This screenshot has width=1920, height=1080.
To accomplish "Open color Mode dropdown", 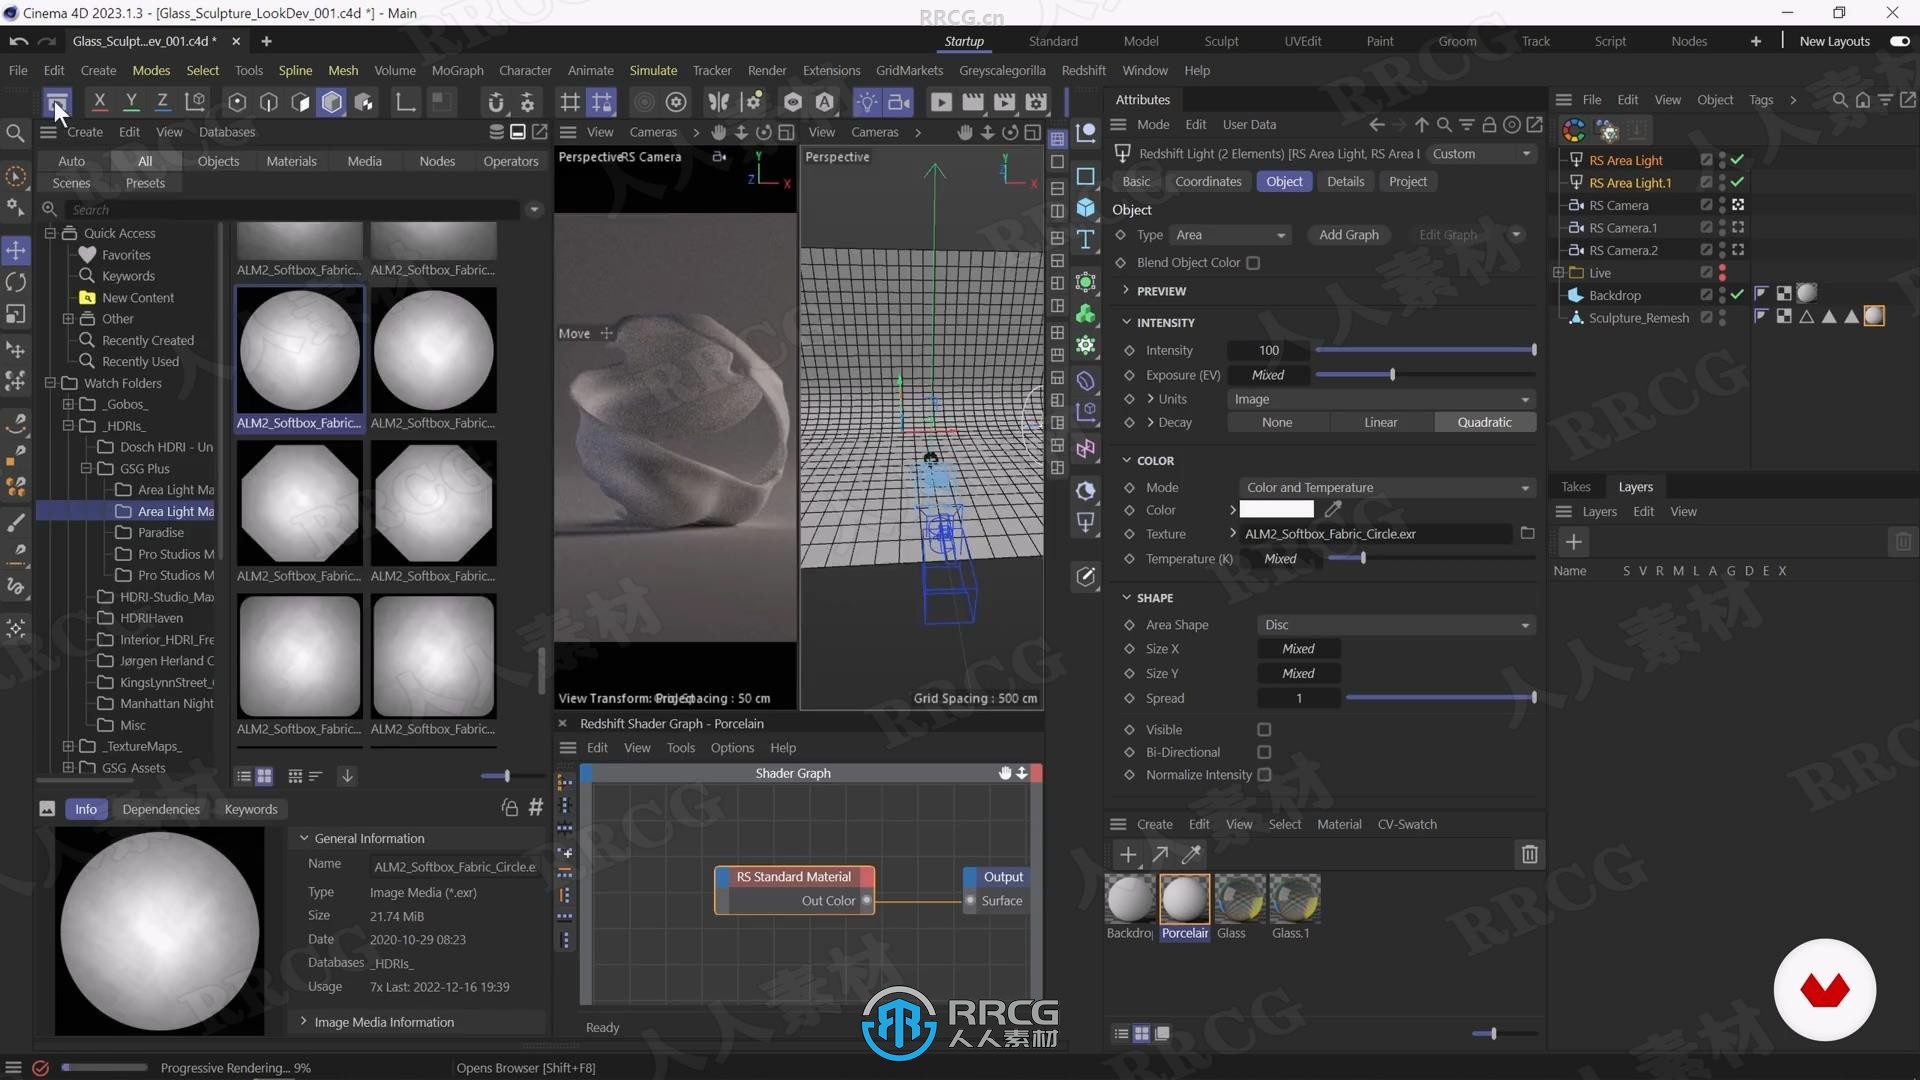I will point(1387,488).
